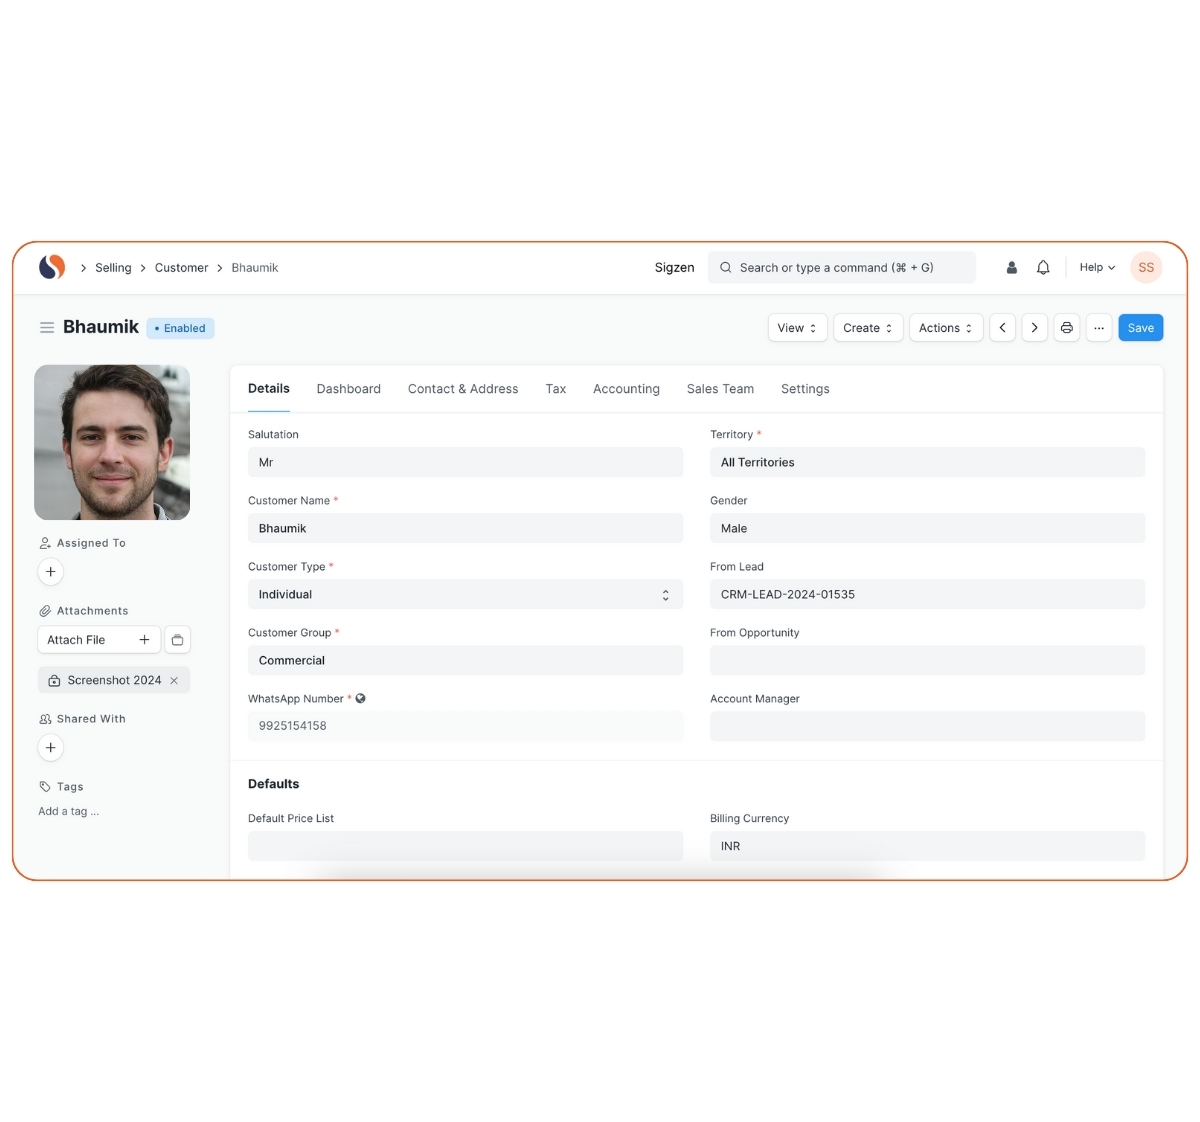Viewport: 1200px width, 1122px height.
Task: Open the Sales Team tab
Action: tap(720, 389)
